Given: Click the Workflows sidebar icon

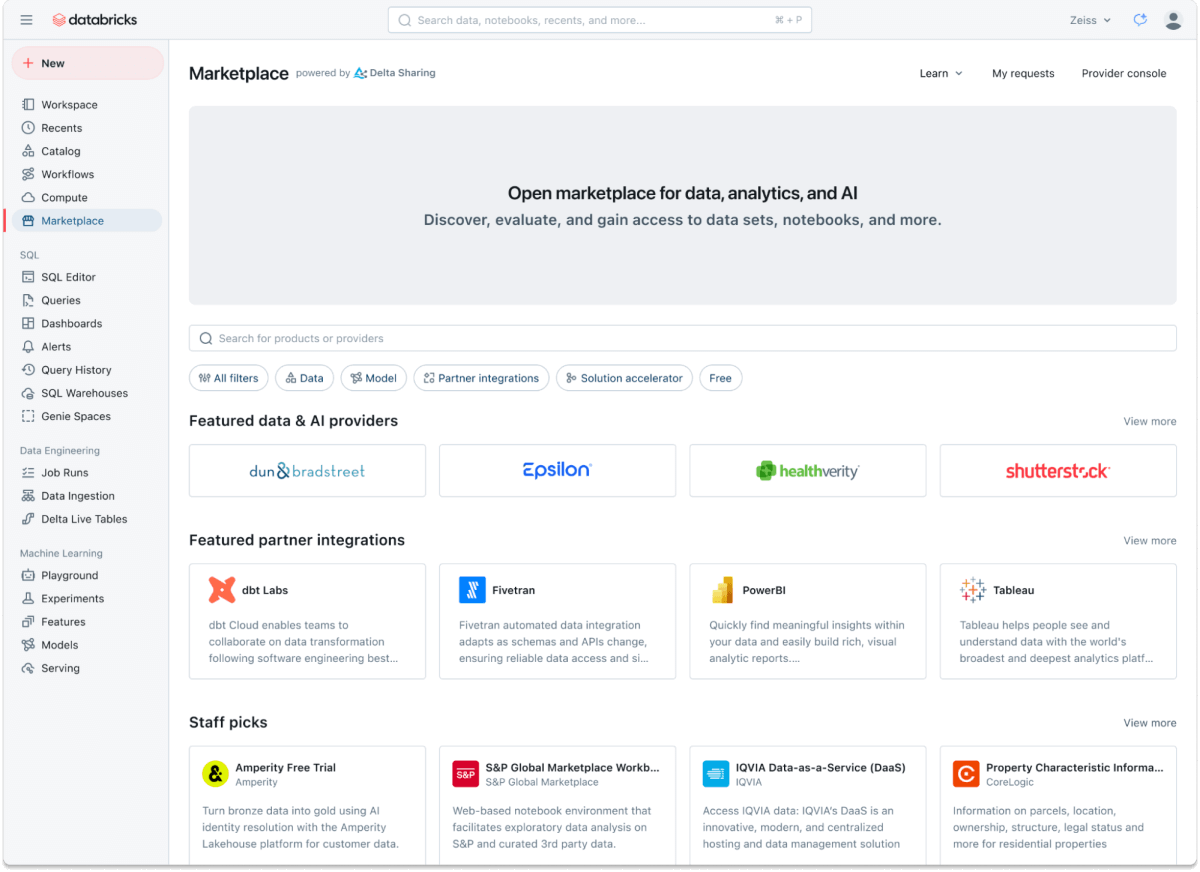Looking at the screenshot, I should [28, 174].
